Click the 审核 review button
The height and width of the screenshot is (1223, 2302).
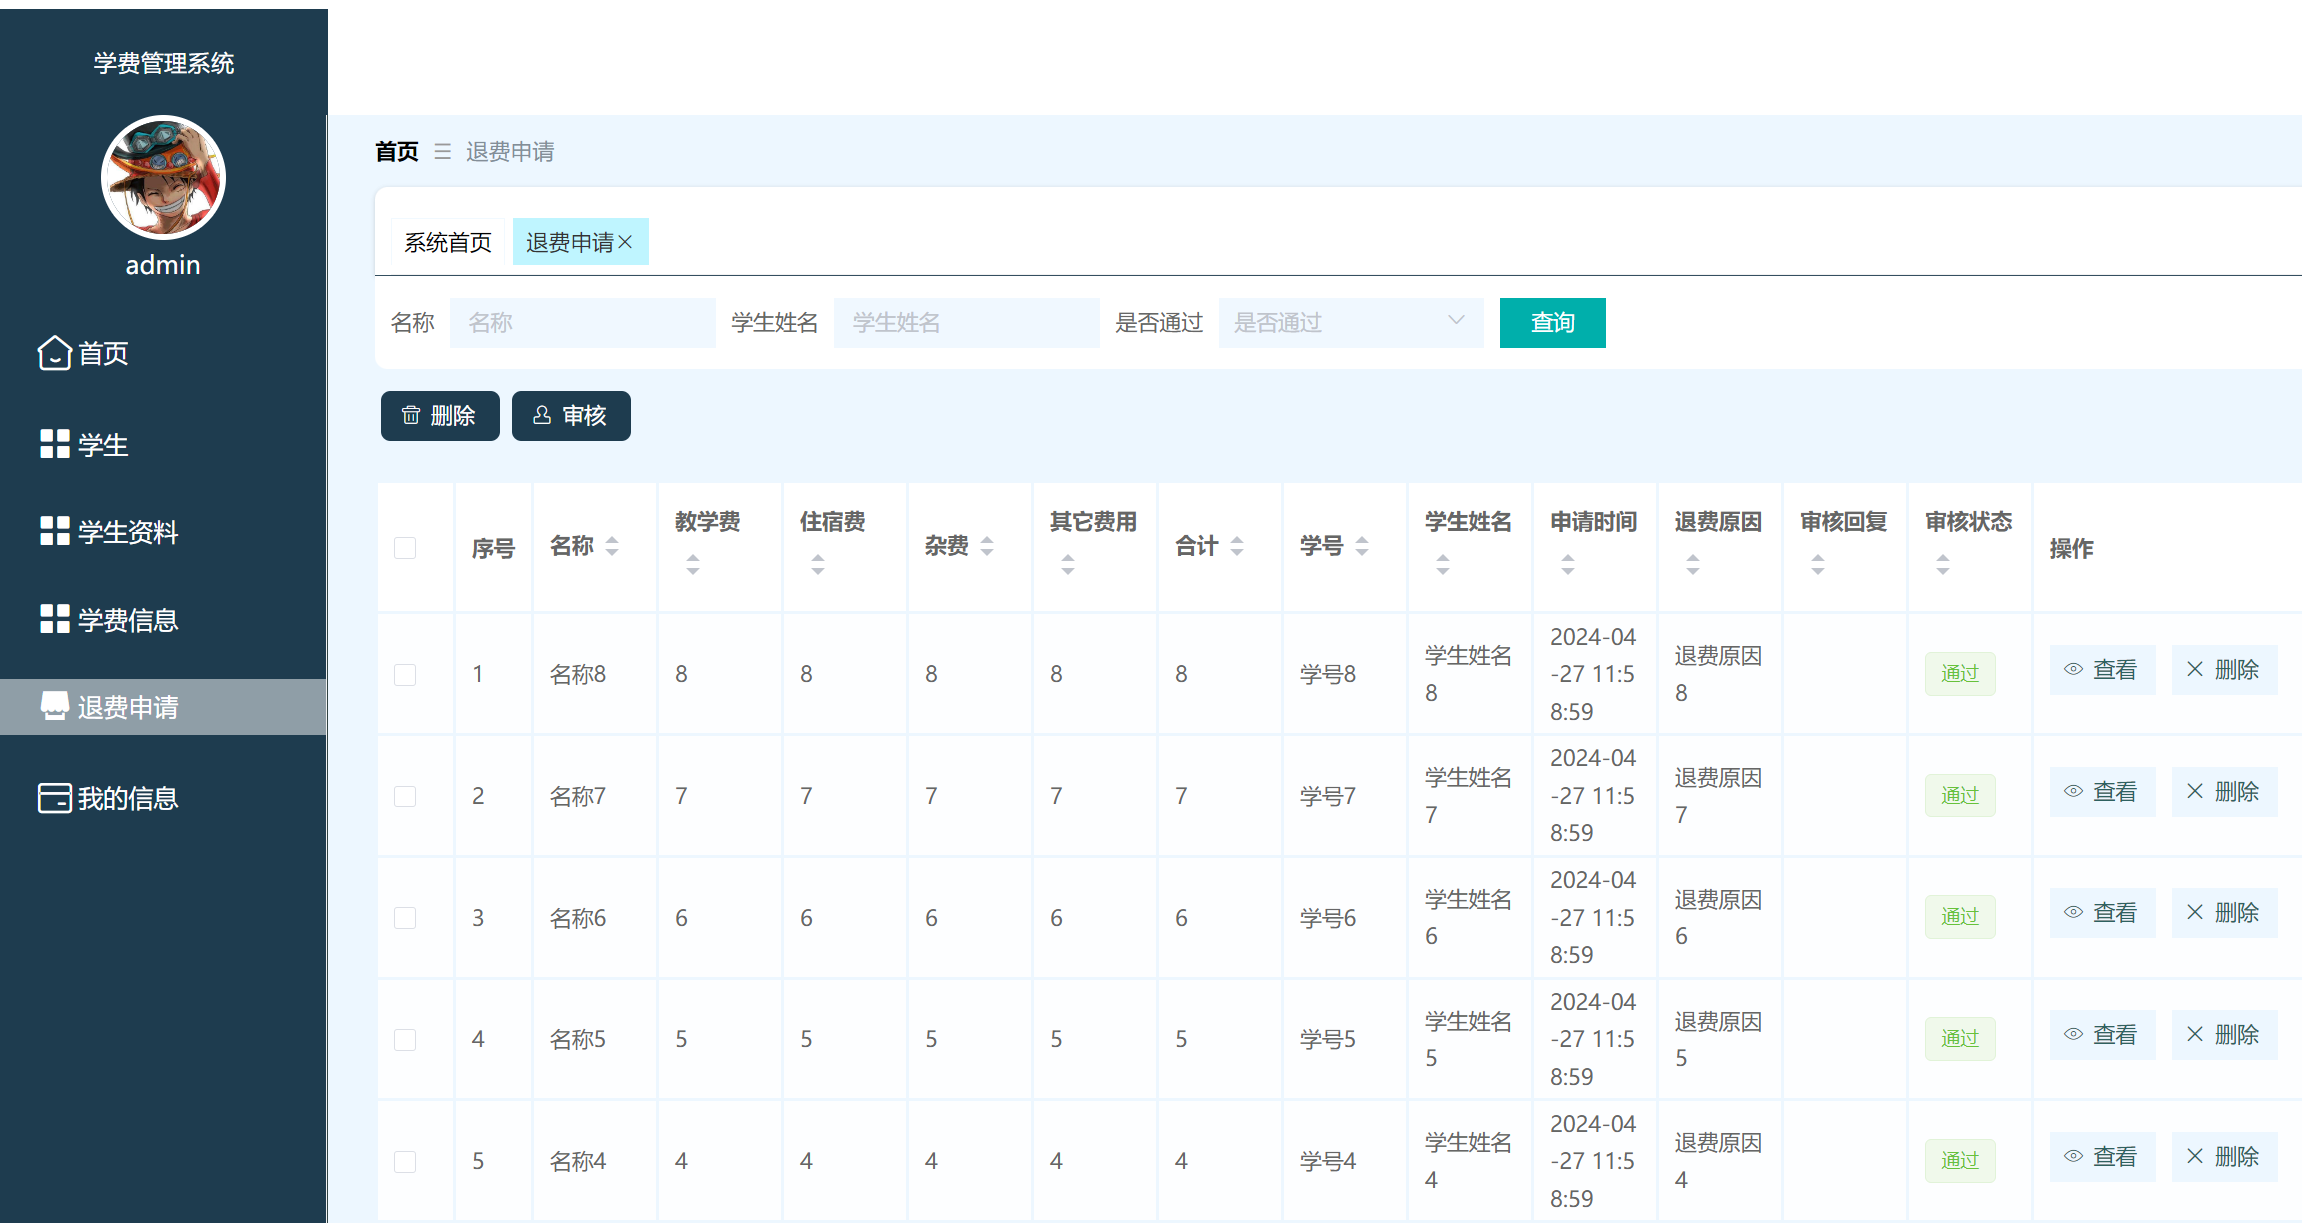(x=571, y=416)
